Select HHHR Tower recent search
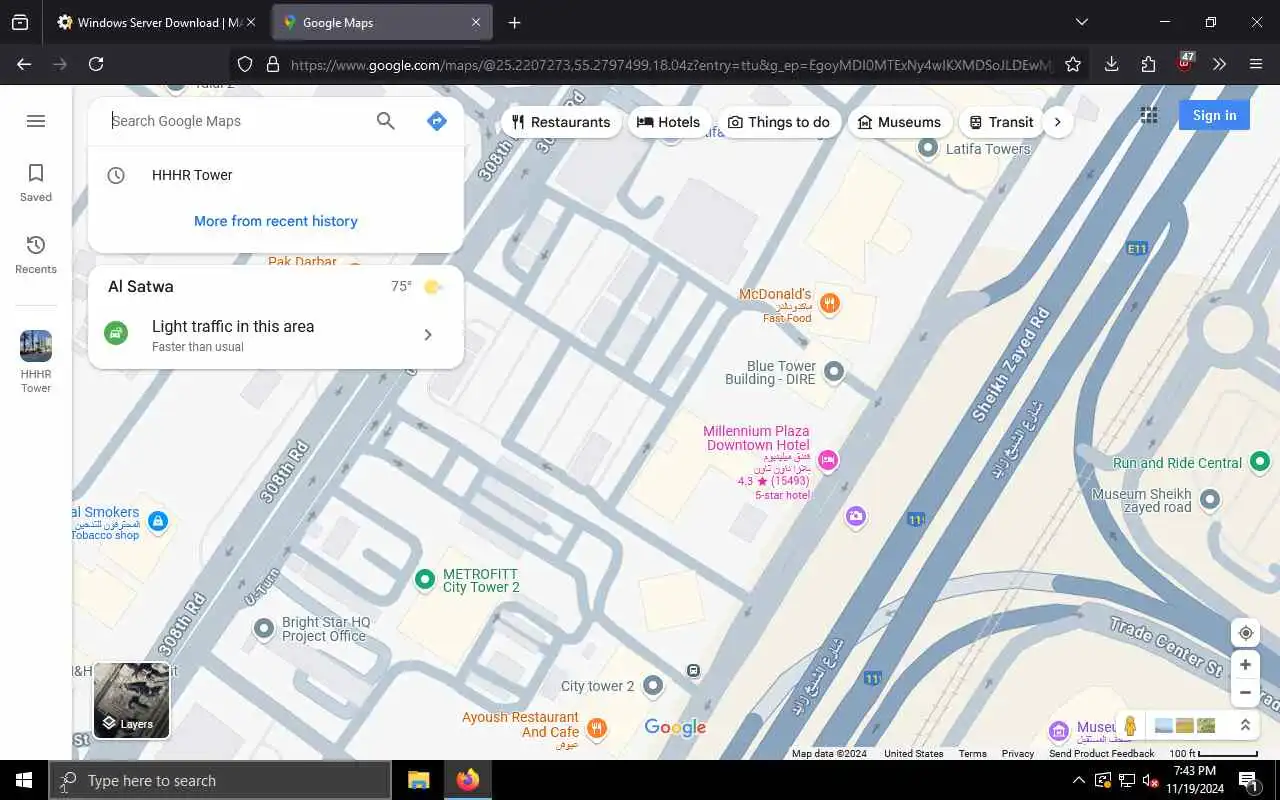This screenshot has width=1280, height=800. [x=276, y=175]
